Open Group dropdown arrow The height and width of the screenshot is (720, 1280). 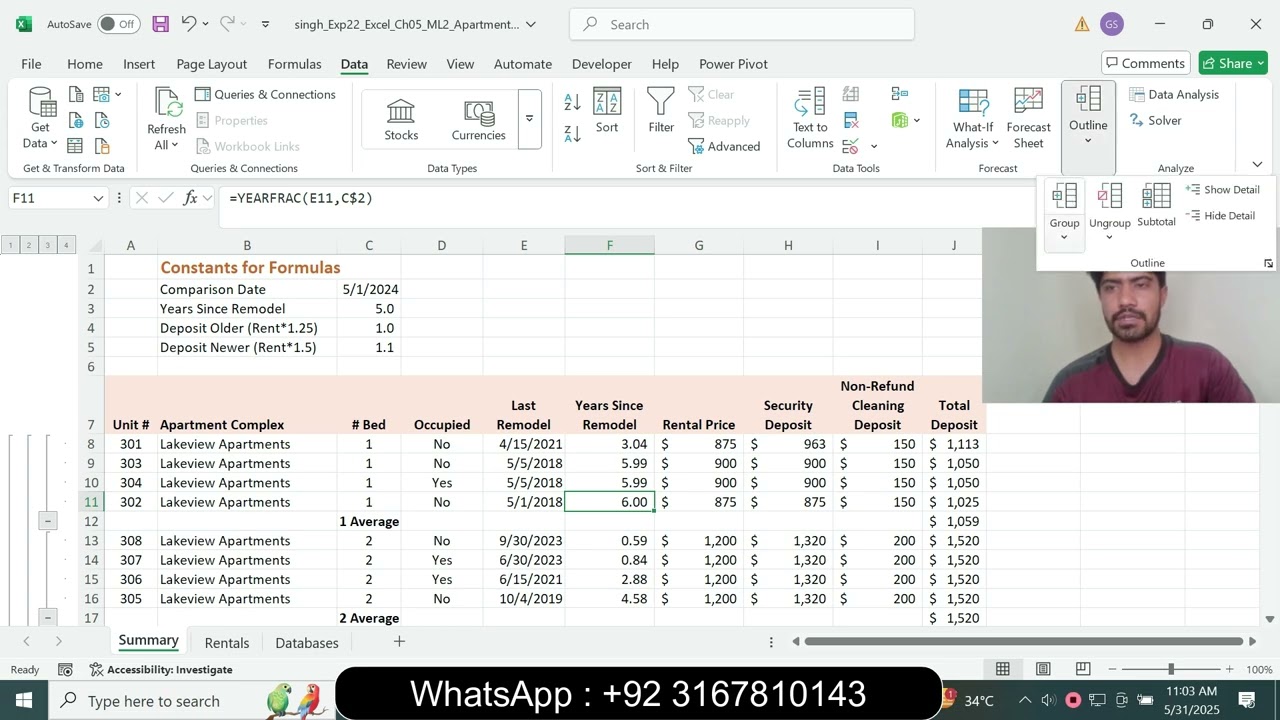point(1064,238)
